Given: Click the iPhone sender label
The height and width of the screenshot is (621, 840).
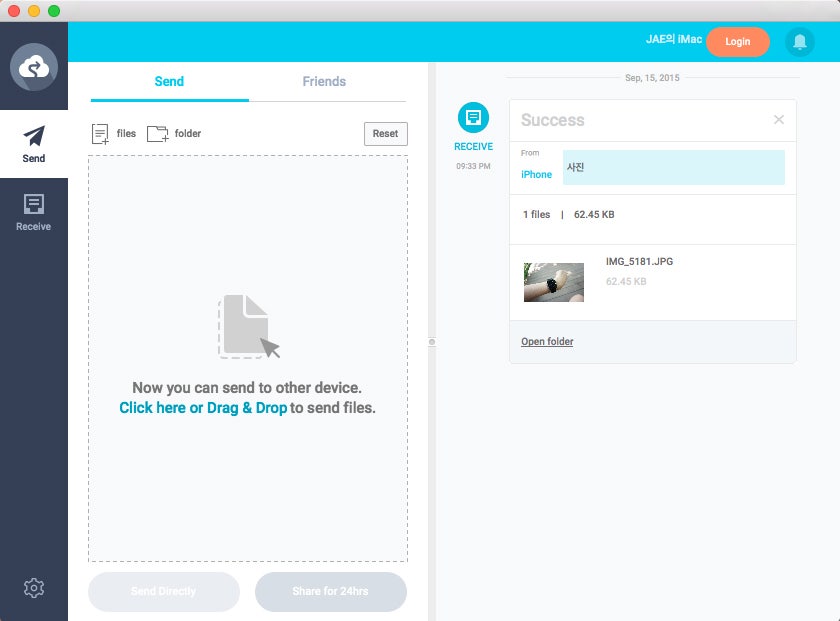Looking at the screenshot, I should [536, 175].
